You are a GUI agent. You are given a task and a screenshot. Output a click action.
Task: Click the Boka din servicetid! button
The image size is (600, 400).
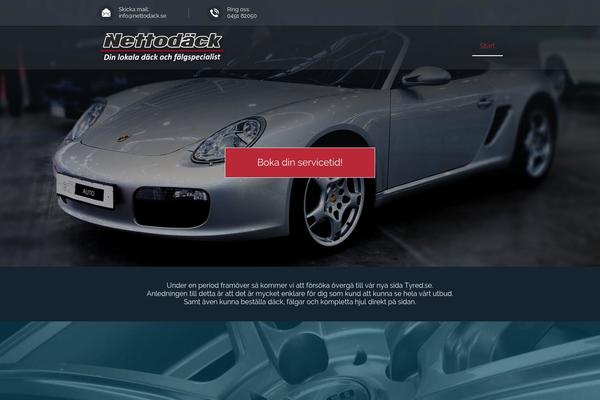pyautogui.click(x=300, y=162)
